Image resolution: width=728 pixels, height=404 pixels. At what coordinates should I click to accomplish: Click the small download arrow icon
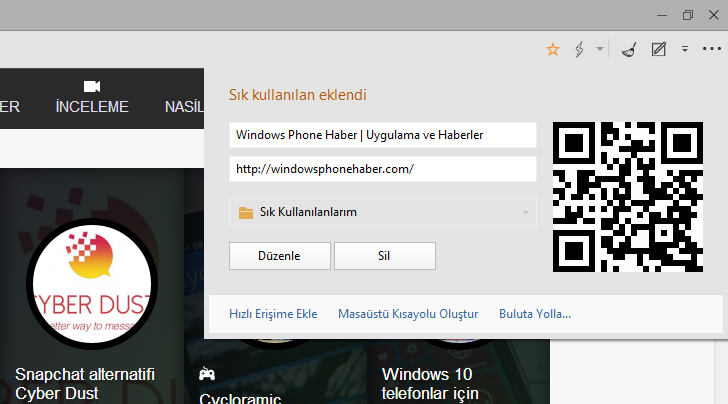click(x=685, y=49)
